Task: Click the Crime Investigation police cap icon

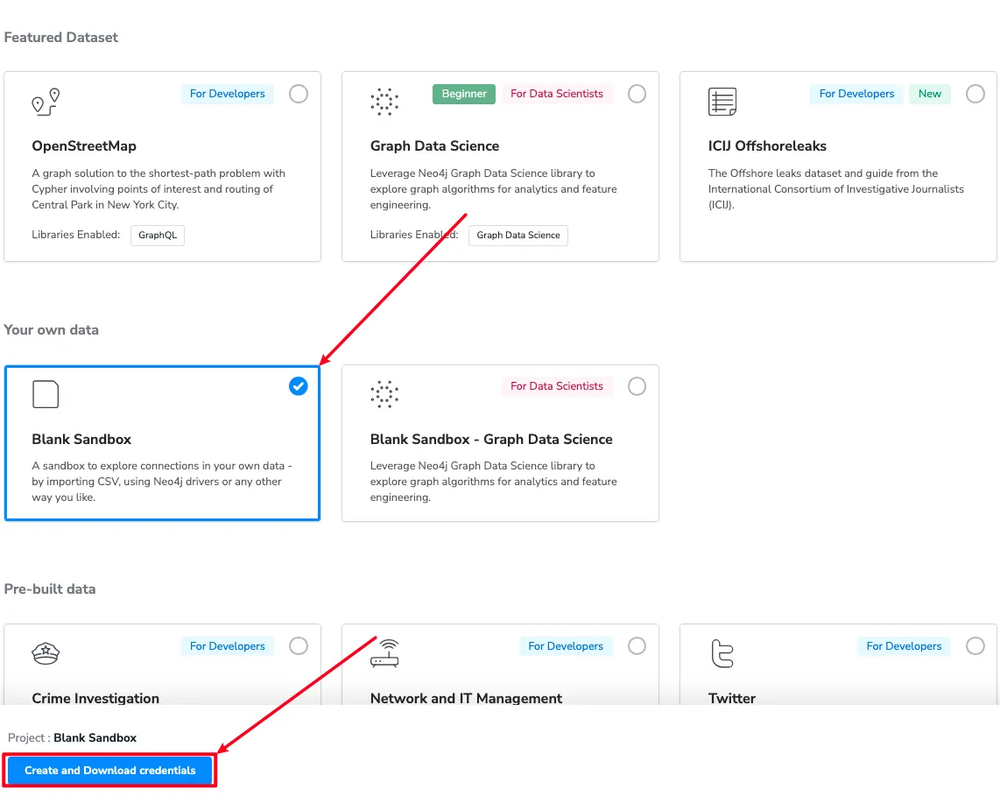Action: click(46, 653)
